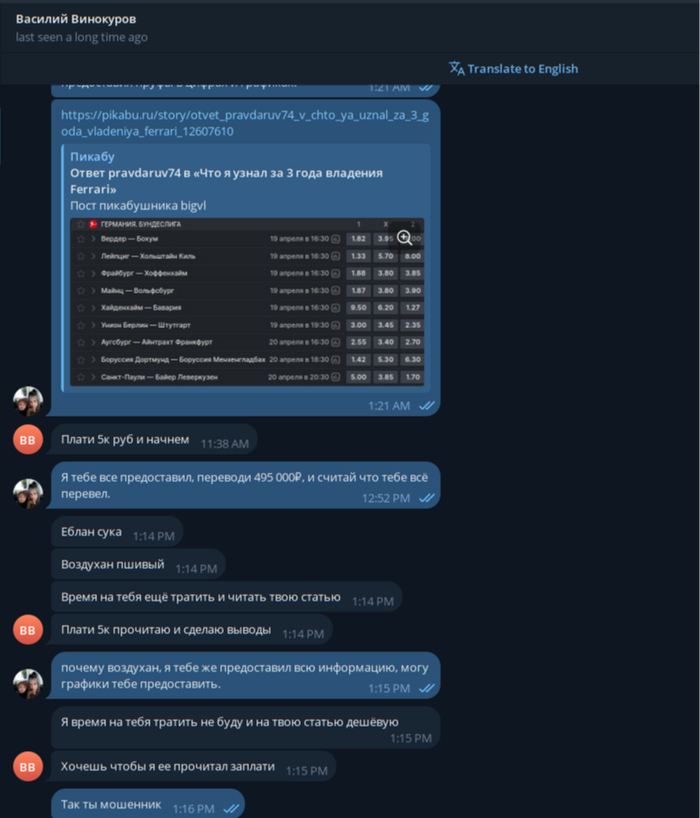Viewport: 700px width, 818px height.
Task: Click the photo avatar beside the 1:21 AM message
Action: [28, 401]
